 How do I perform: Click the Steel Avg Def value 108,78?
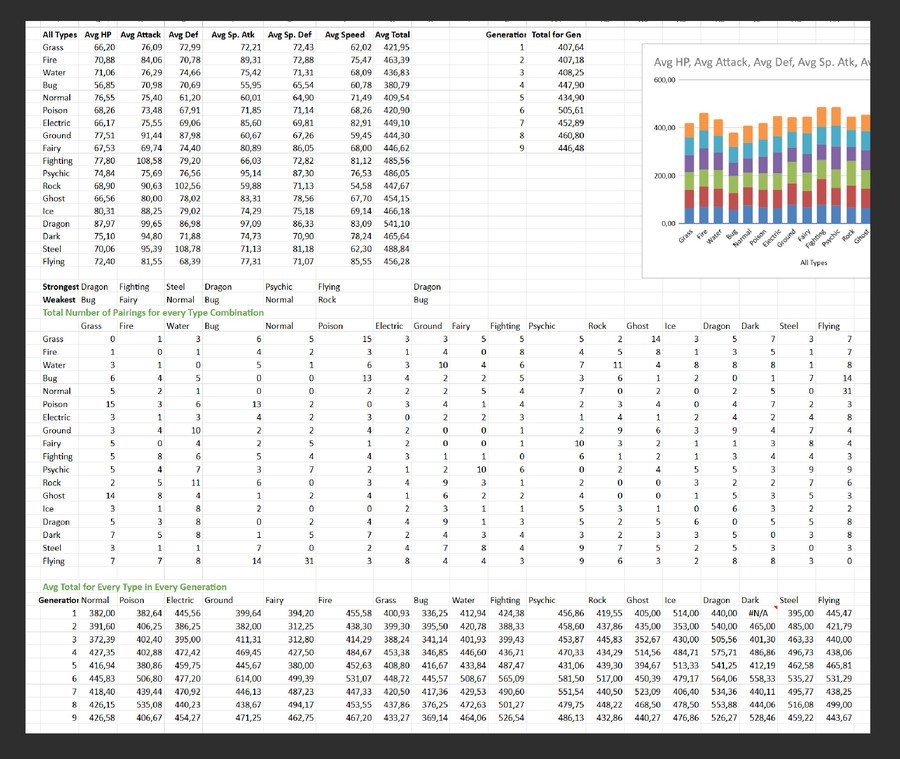(188, 249)
